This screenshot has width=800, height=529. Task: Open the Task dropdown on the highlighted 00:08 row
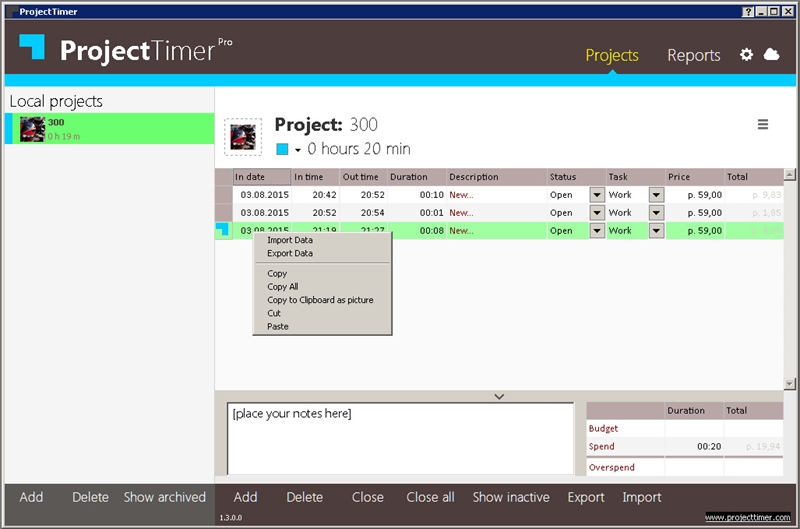pyautogui.click(x=656, y=230)
